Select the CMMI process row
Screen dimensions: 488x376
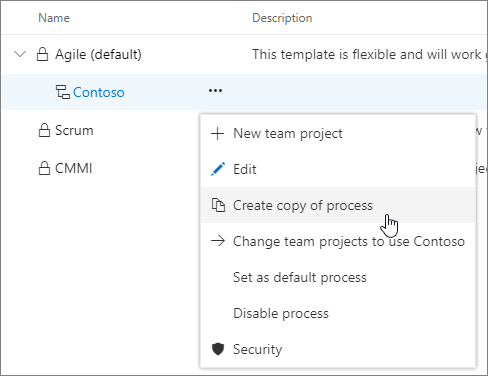100,168
